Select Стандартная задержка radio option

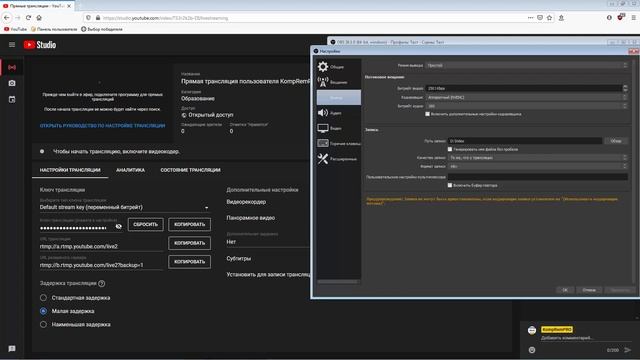pos(43,298)
